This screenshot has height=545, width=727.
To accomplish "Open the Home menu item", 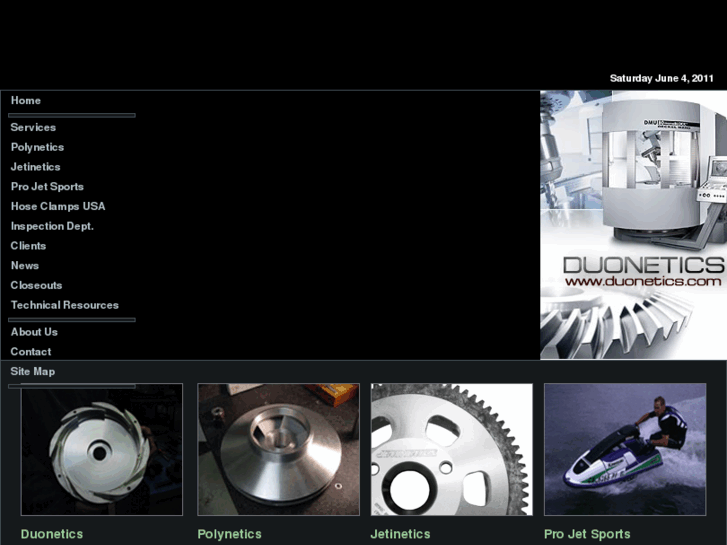I will point(26,101).
